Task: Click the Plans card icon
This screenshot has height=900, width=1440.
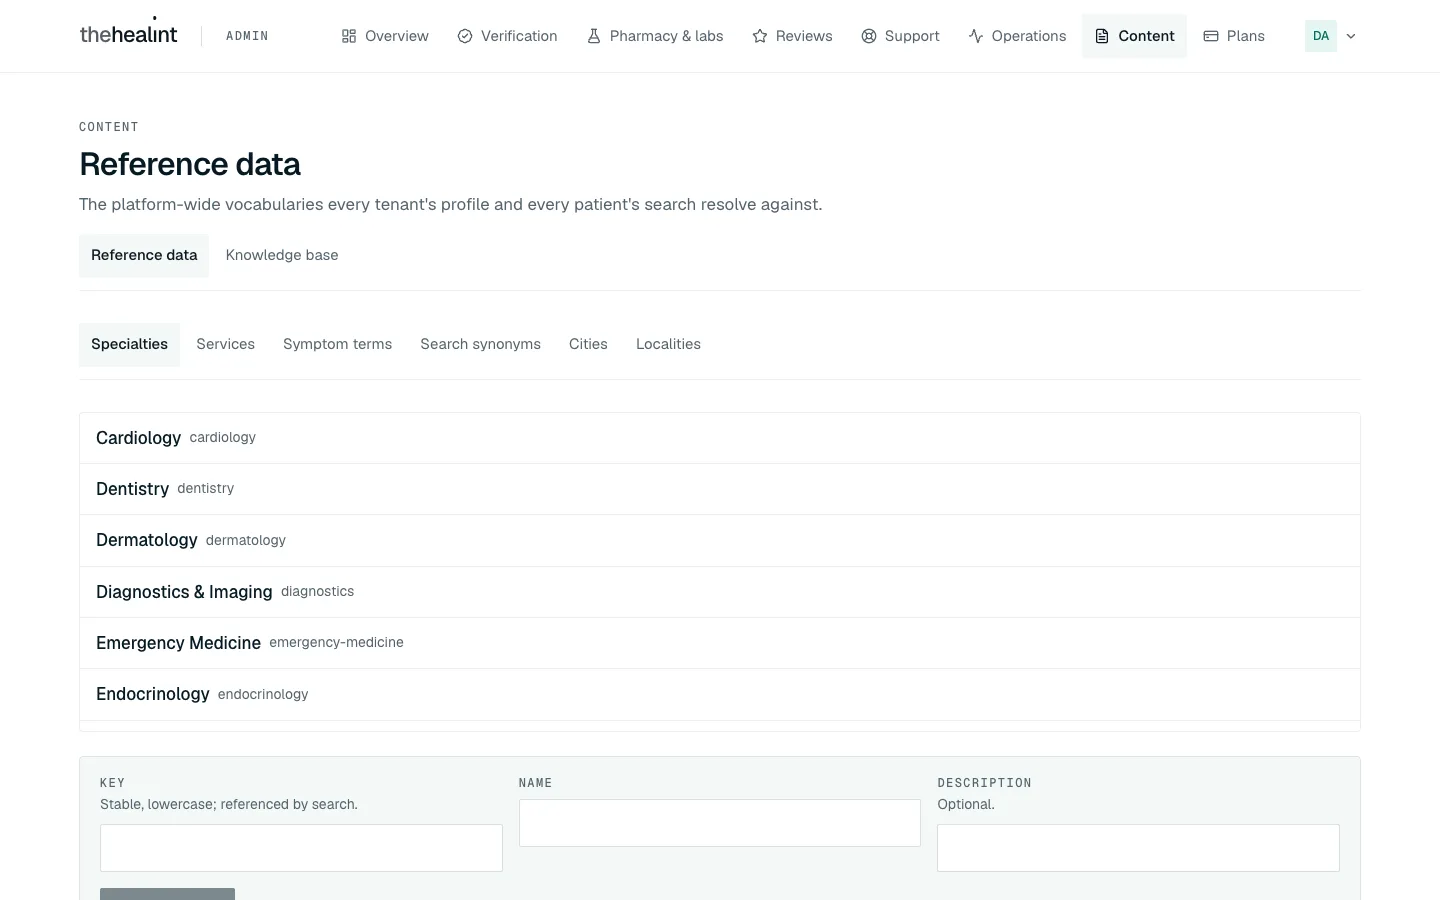Action: click(x=1211, y=36)
